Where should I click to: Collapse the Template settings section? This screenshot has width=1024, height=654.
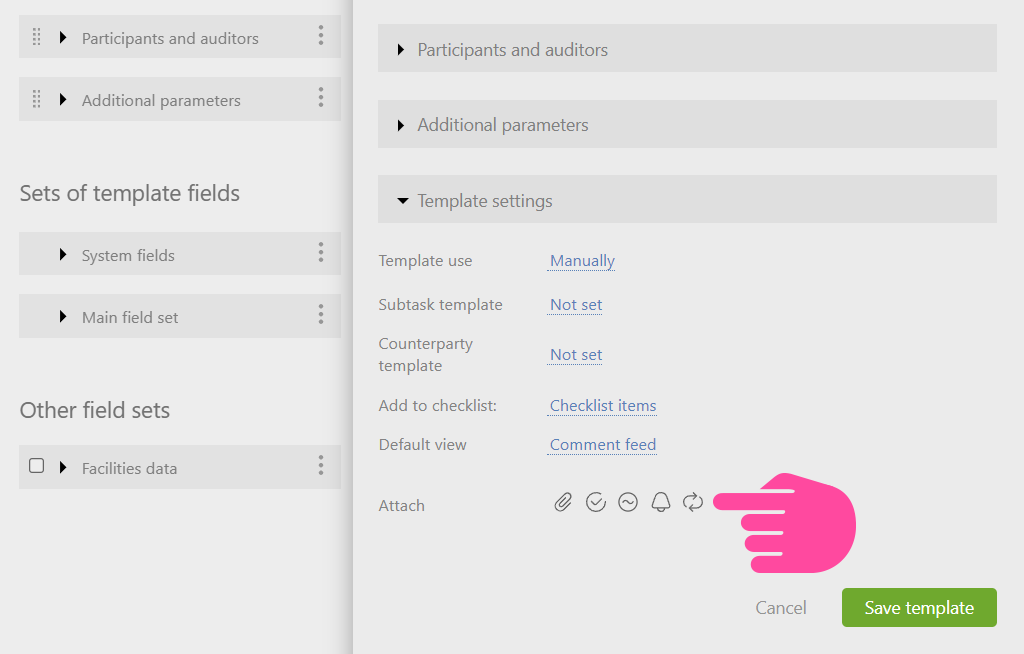[687, 200]
